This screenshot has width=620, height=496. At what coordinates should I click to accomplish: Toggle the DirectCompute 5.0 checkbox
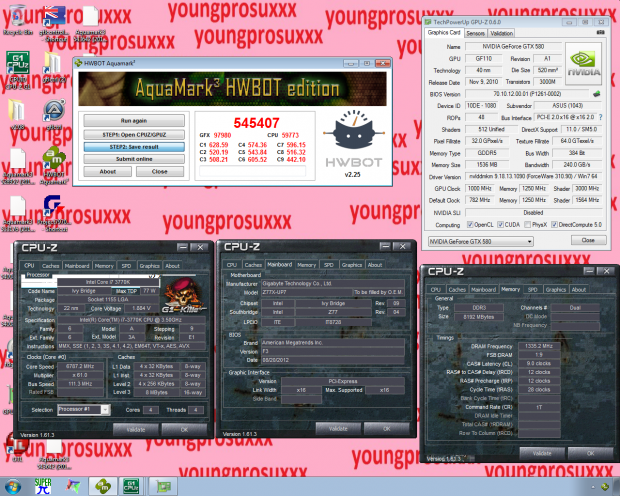pos(554,225)
